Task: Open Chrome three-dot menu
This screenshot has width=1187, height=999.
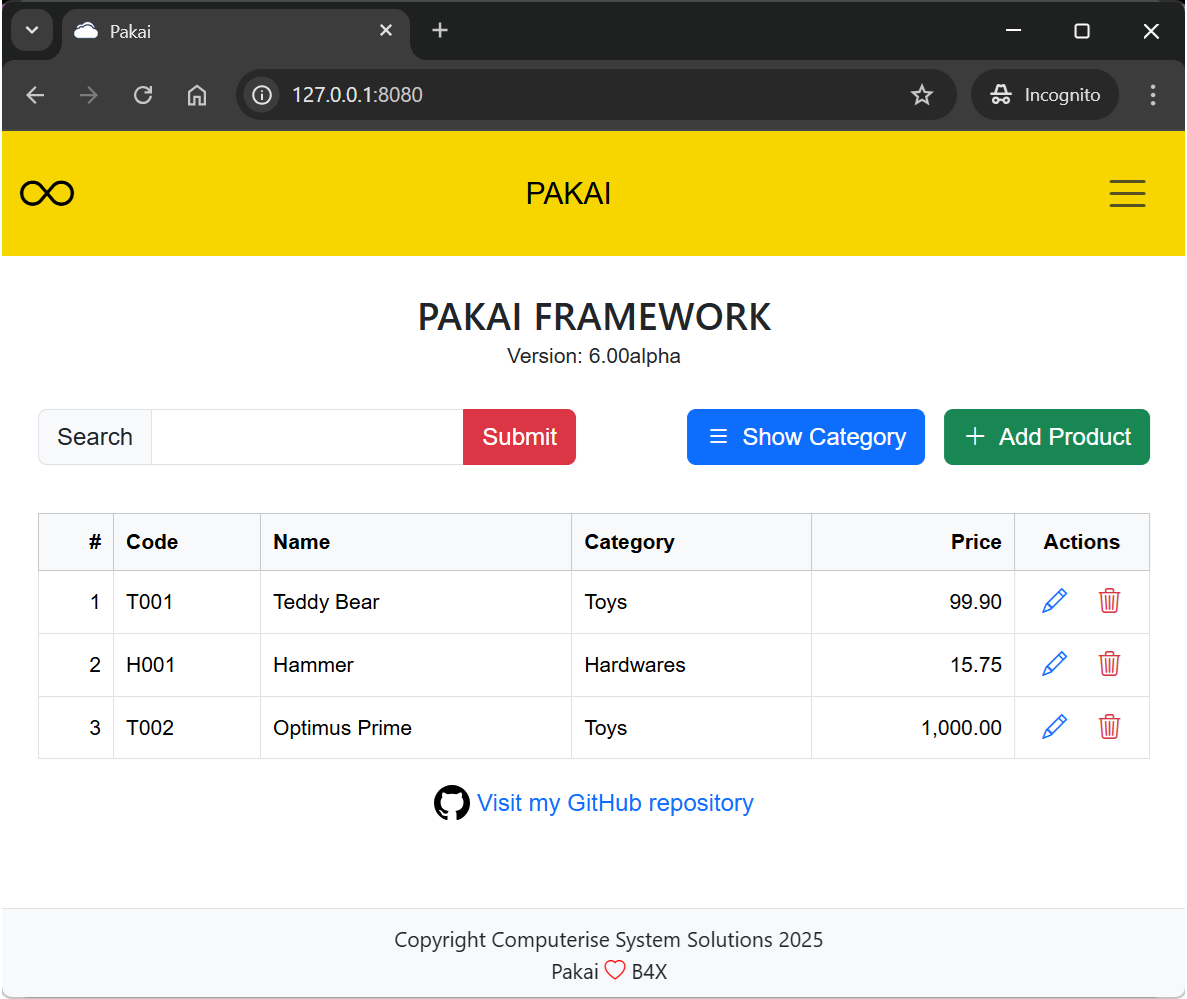Action: point(1152,95)
